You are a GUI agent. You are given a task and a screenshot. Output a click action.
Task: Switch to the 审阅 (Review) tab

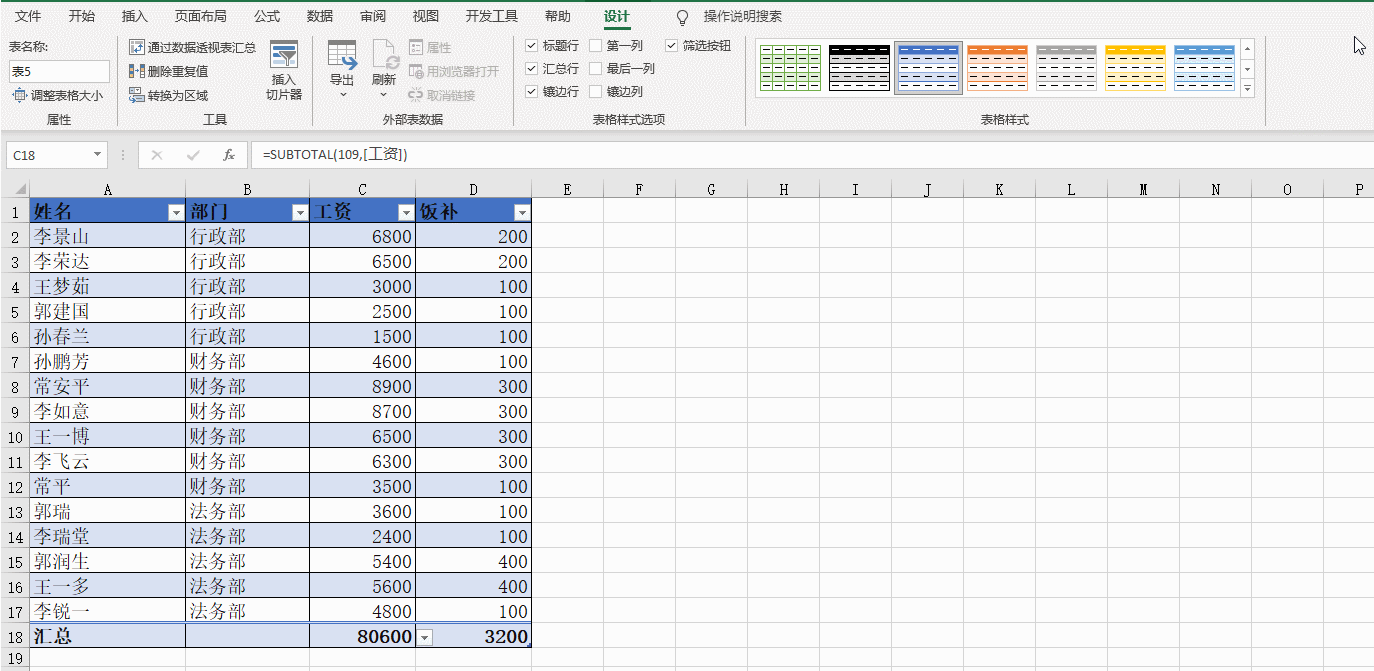pyautogui.click(x=373, y=17)
